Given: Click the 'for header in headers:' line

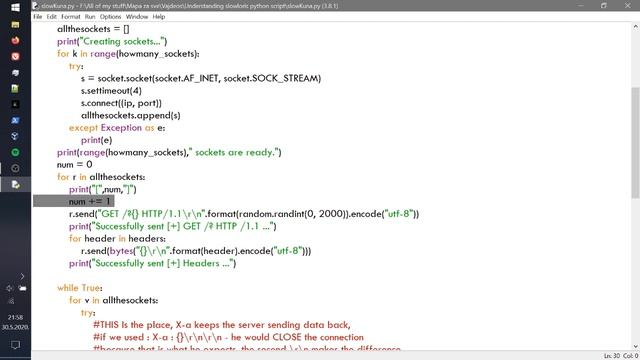Looking at the screenshot, I should coord(117,239).
